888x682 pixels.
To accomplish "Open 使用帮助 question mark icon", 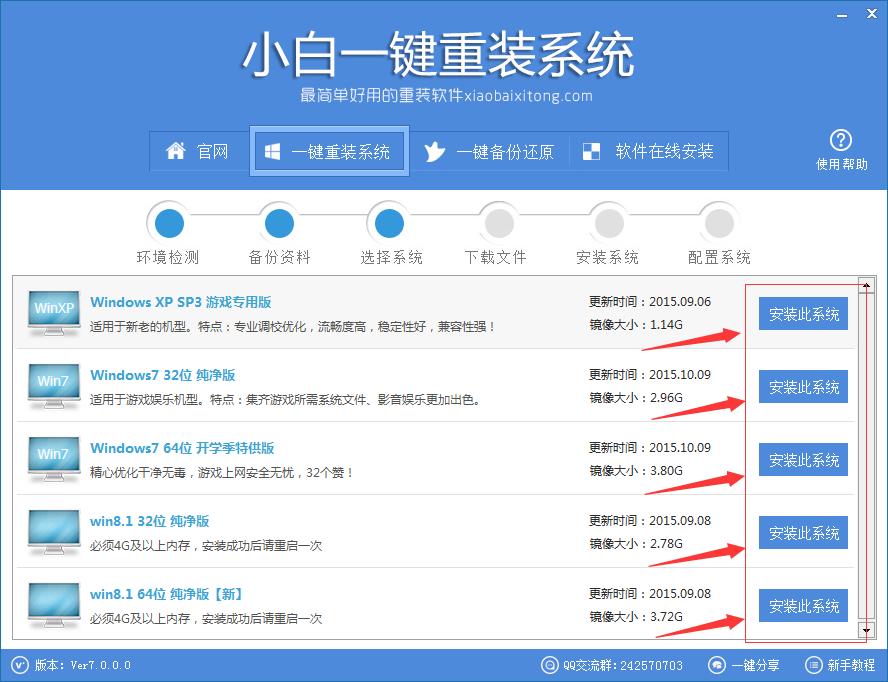I will pos(841,140).
